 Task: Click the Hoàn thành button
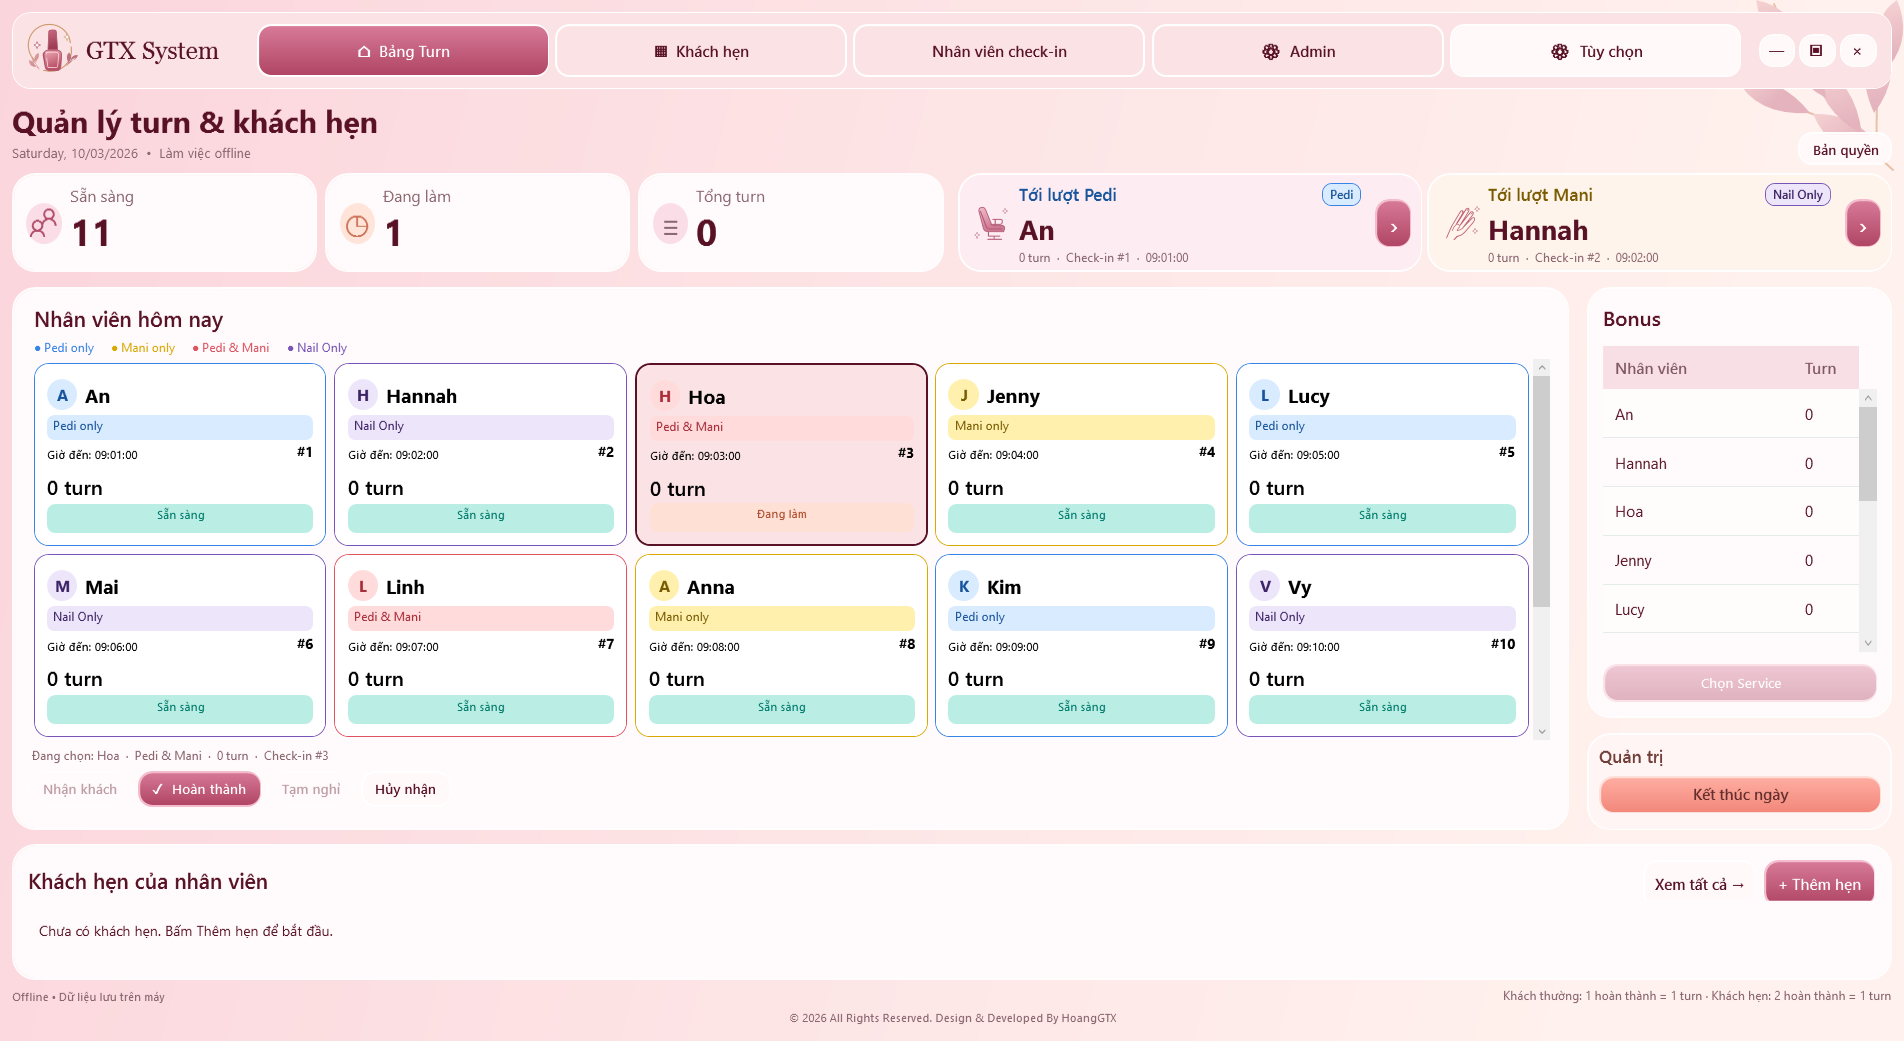[200, 789]
